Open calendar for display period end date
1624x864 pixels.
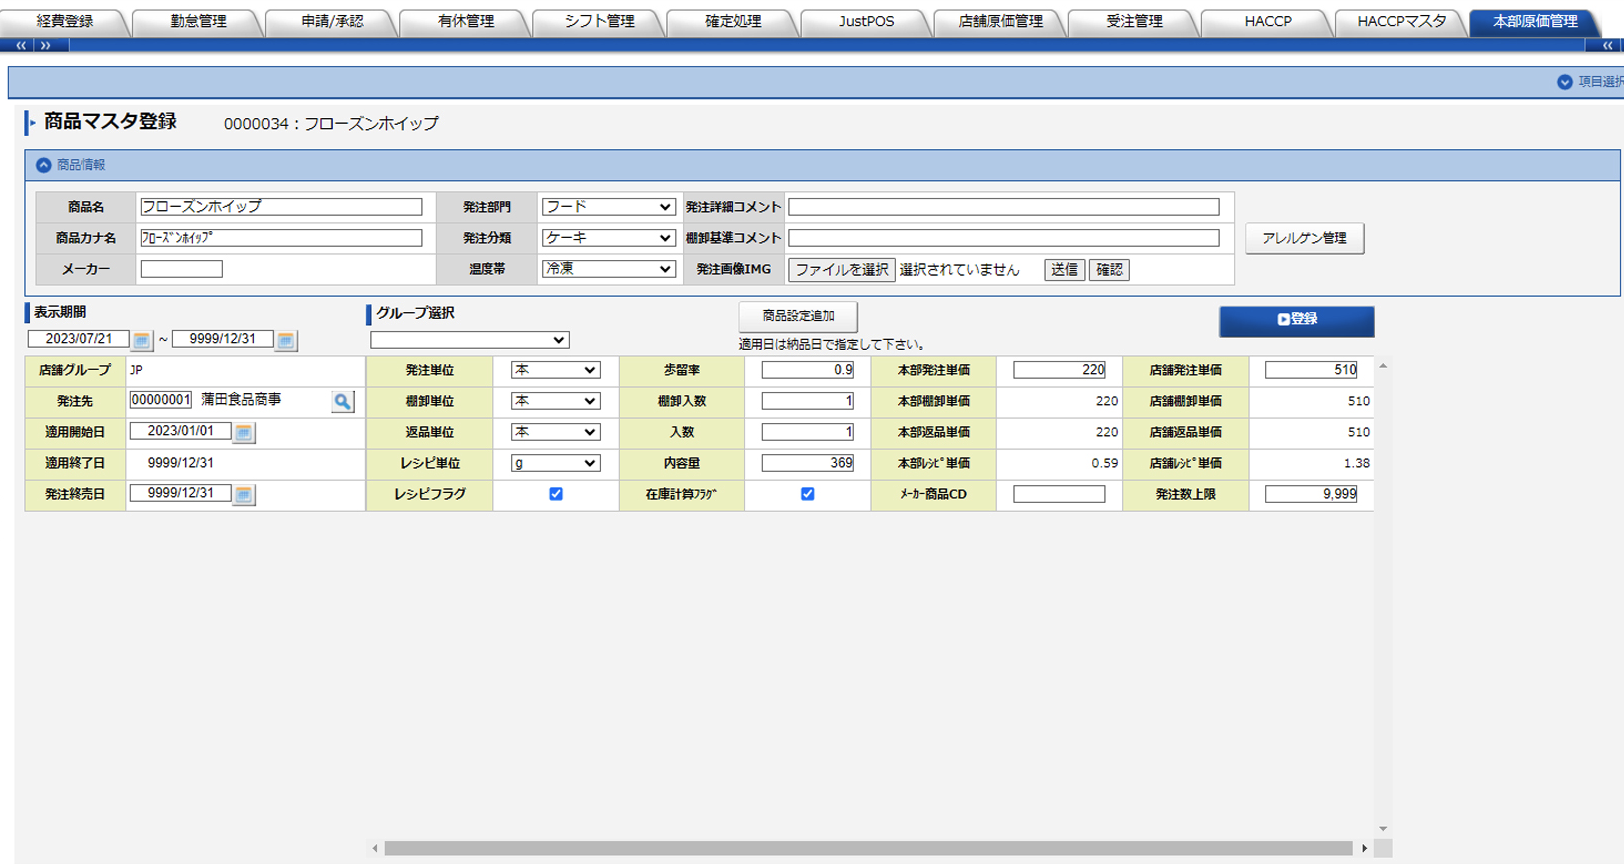click(x=286, y=340)
